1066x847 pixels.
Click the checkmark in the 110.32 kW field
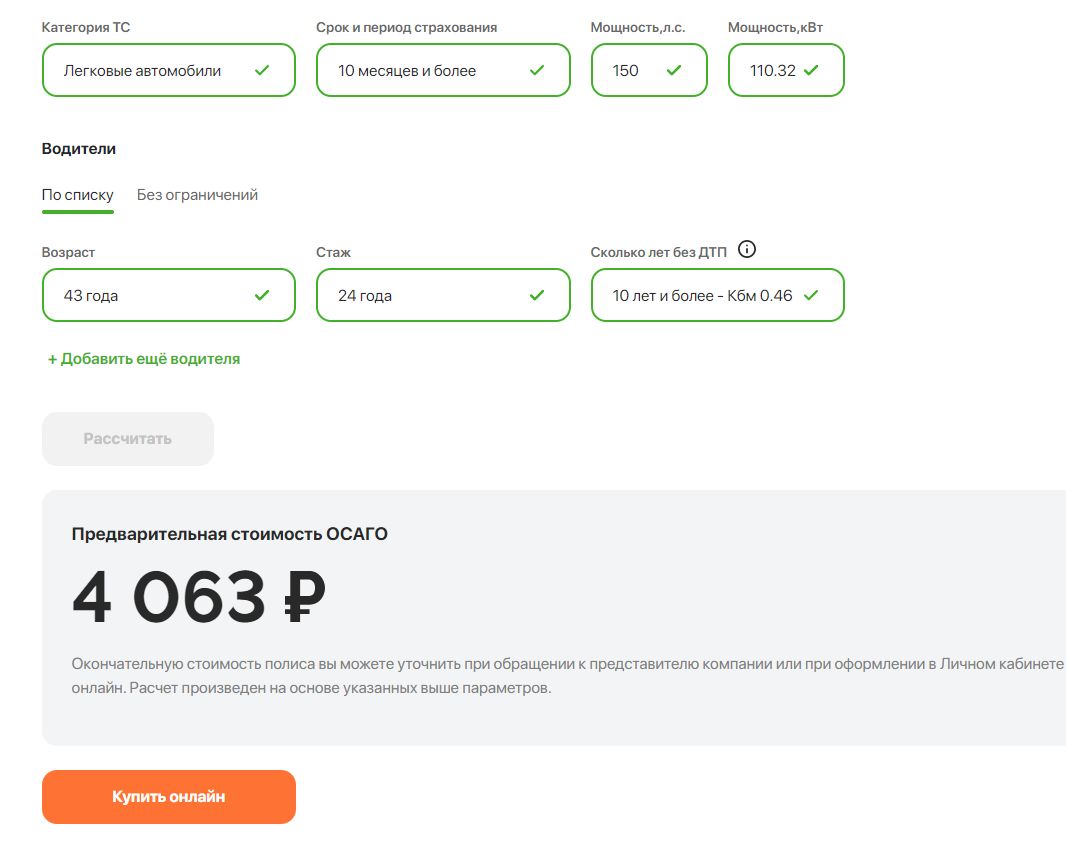coord(810,70)
